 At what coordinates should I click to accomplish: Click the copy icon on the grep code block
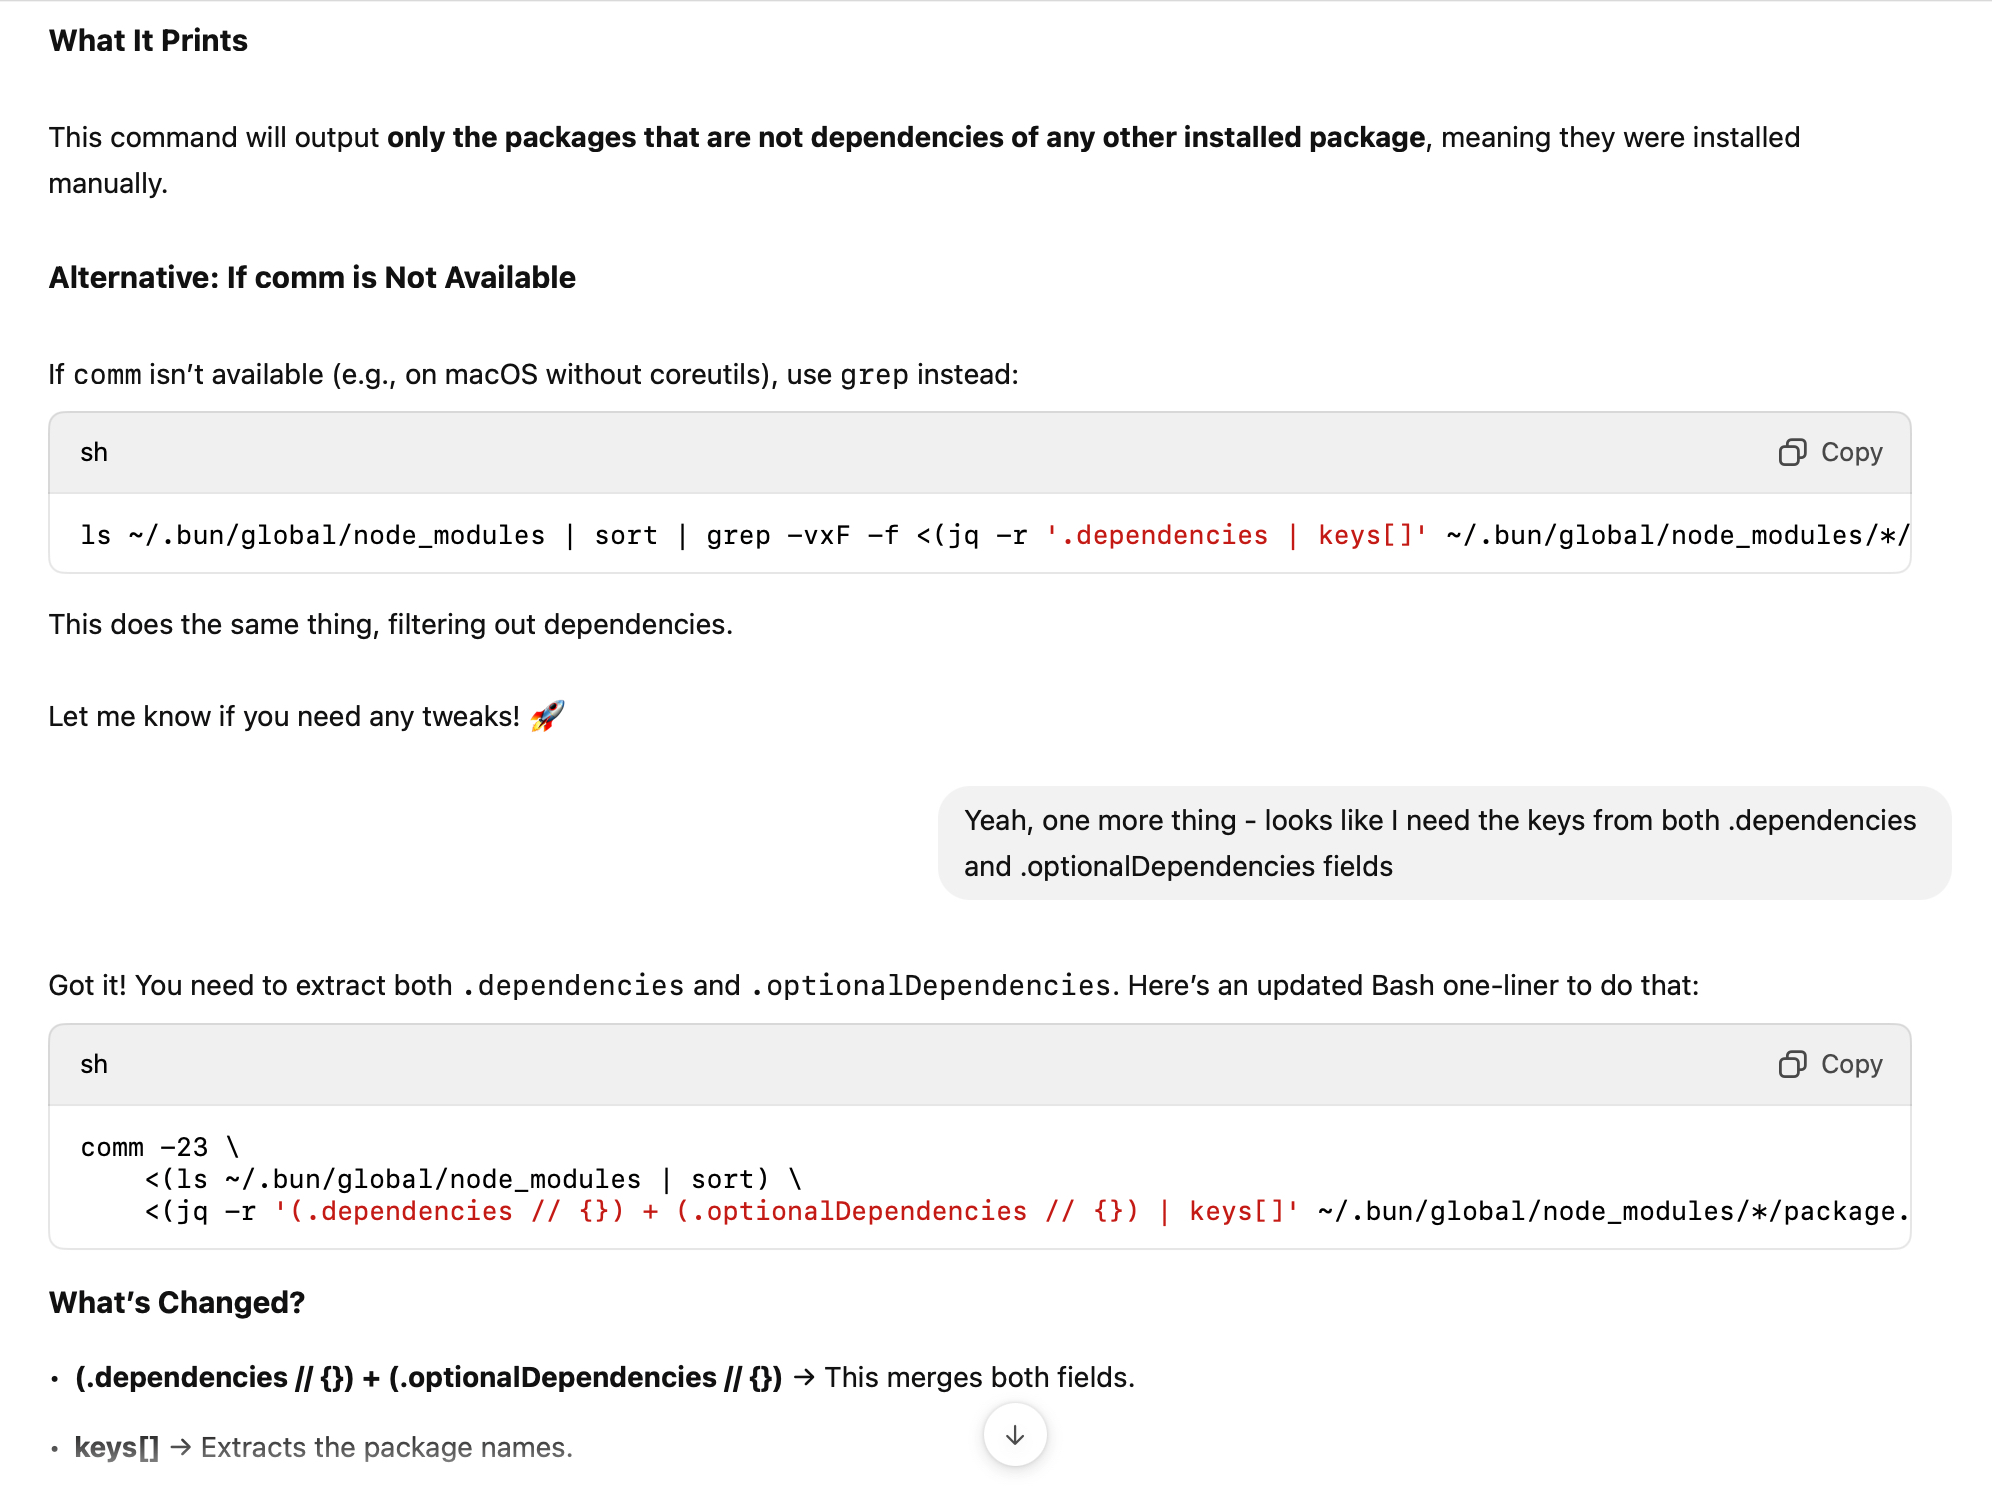click(1792, 453)
